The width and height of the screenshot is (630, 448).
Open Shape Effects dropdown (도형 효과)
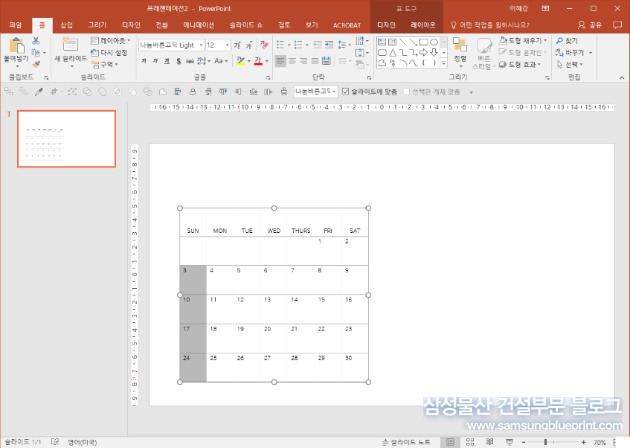pos(520,64)
